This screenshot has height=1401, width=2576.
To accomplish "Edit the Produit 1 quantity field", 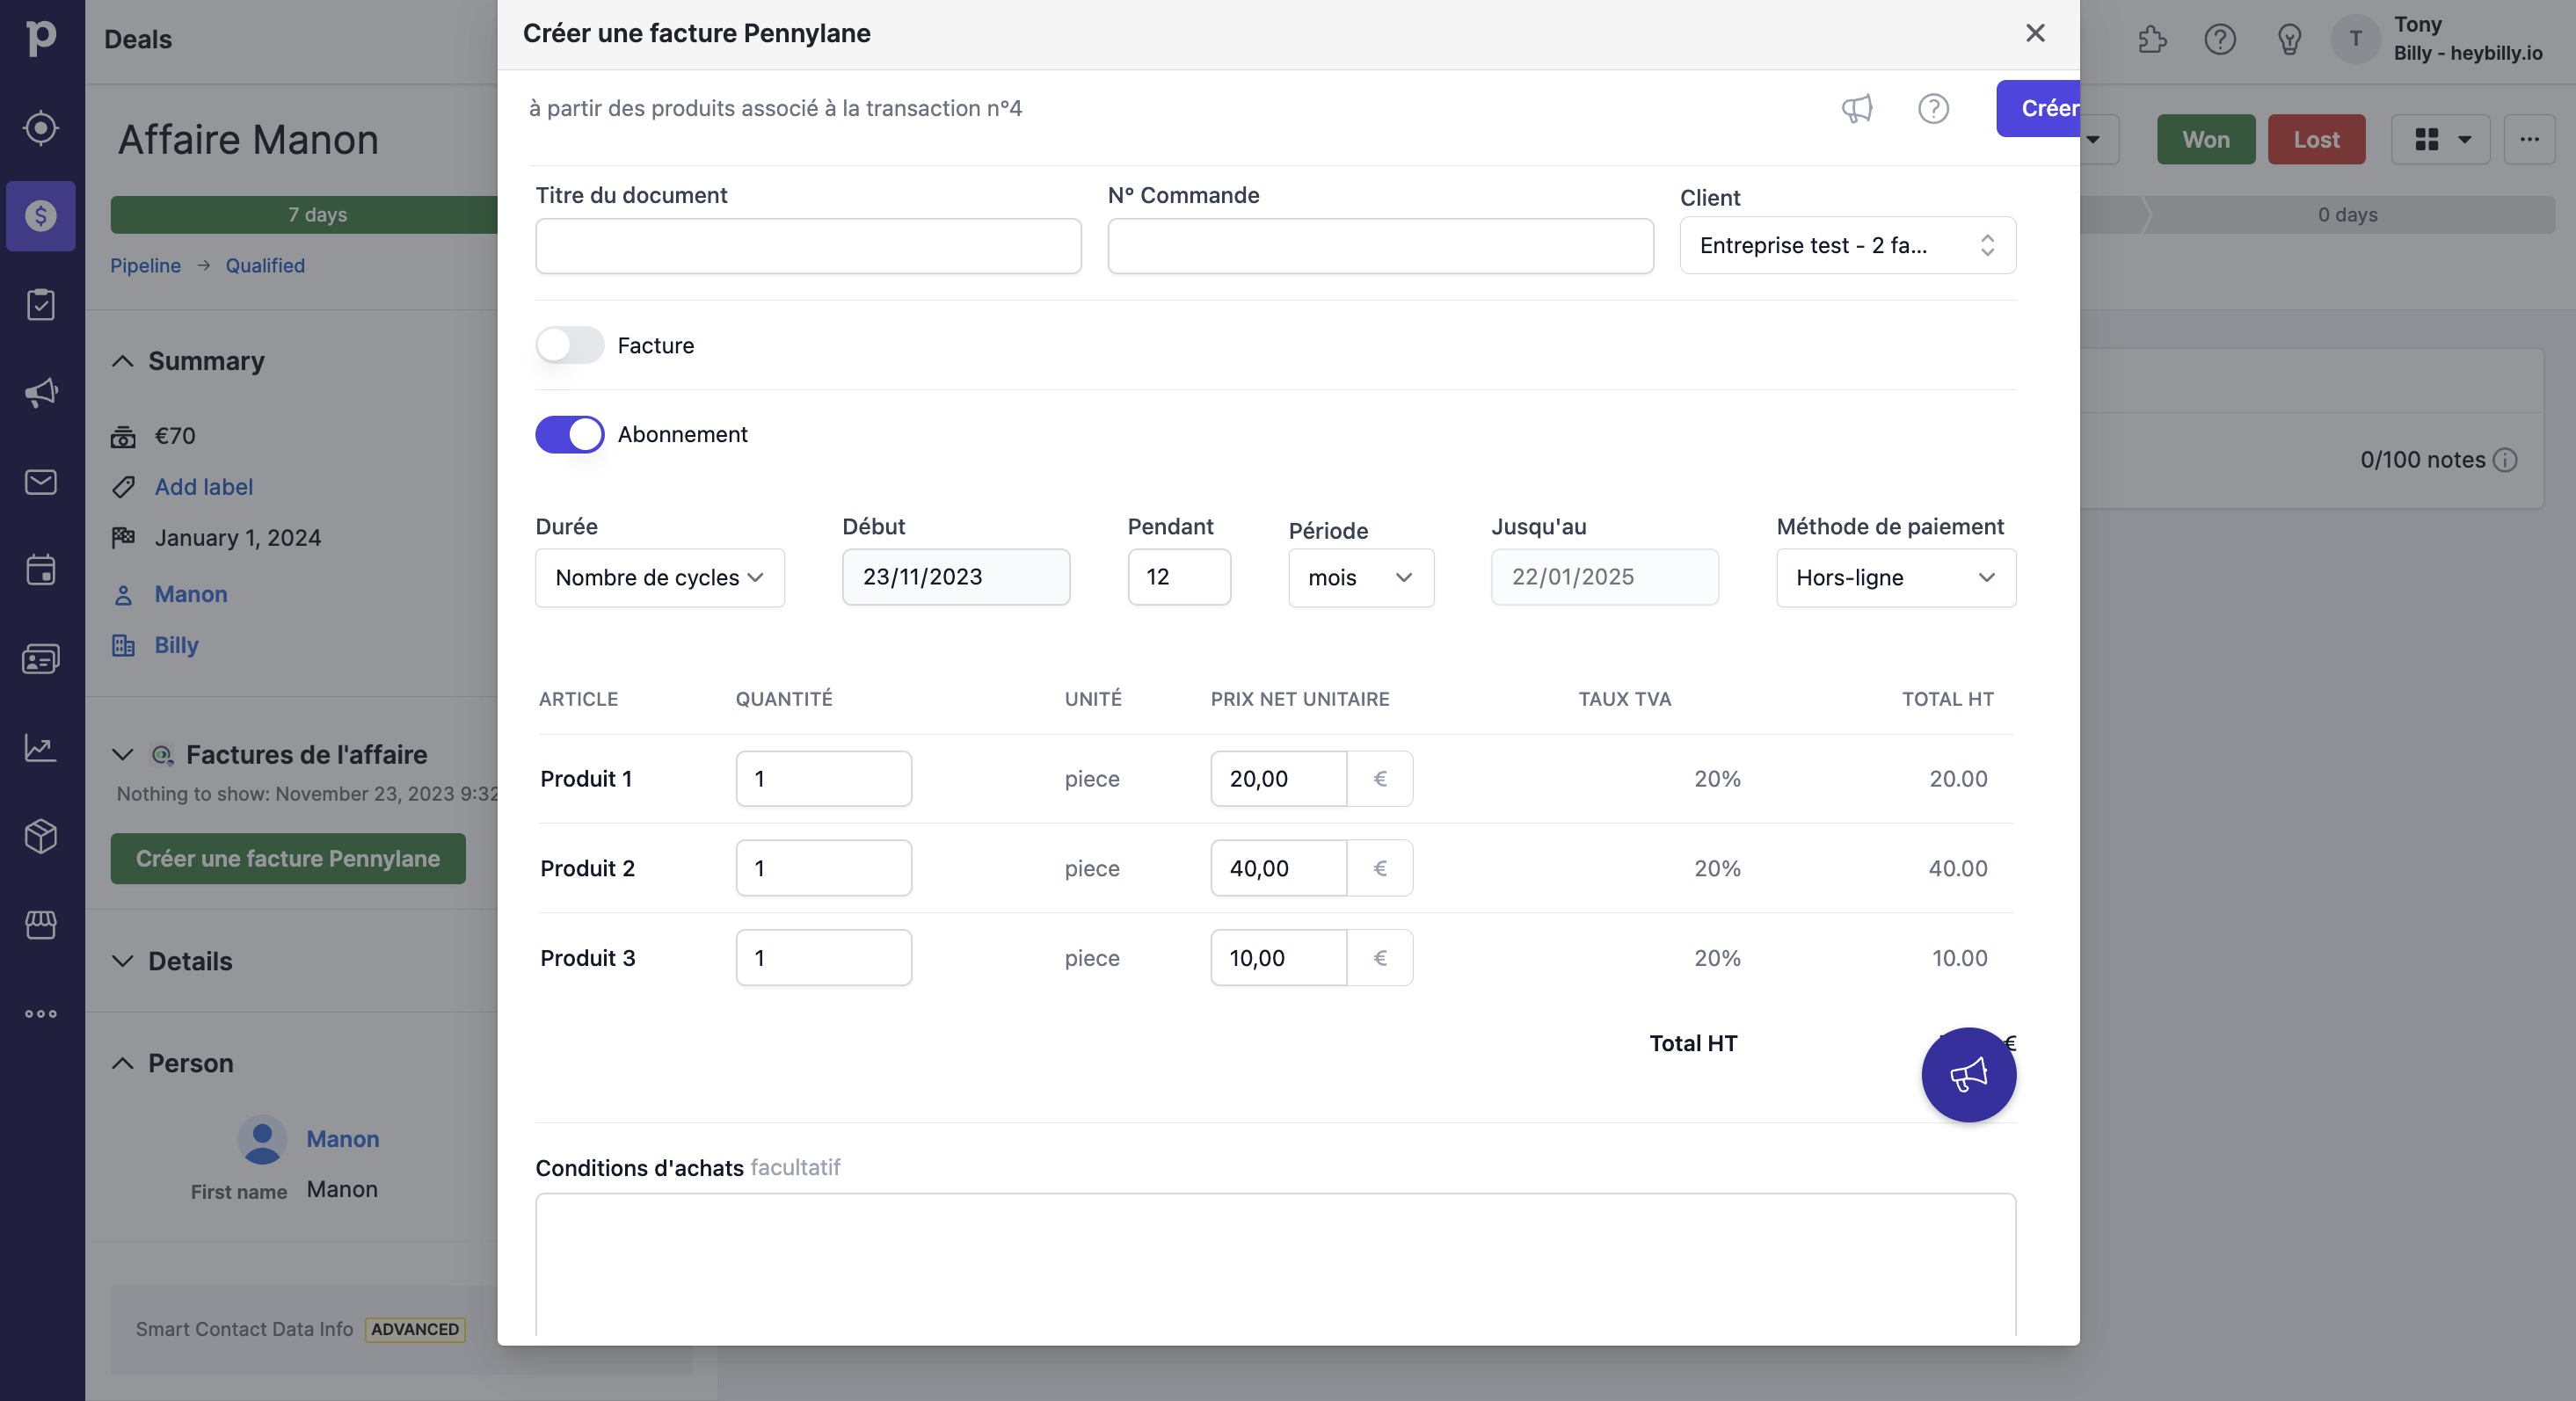I will click(824, 779).
